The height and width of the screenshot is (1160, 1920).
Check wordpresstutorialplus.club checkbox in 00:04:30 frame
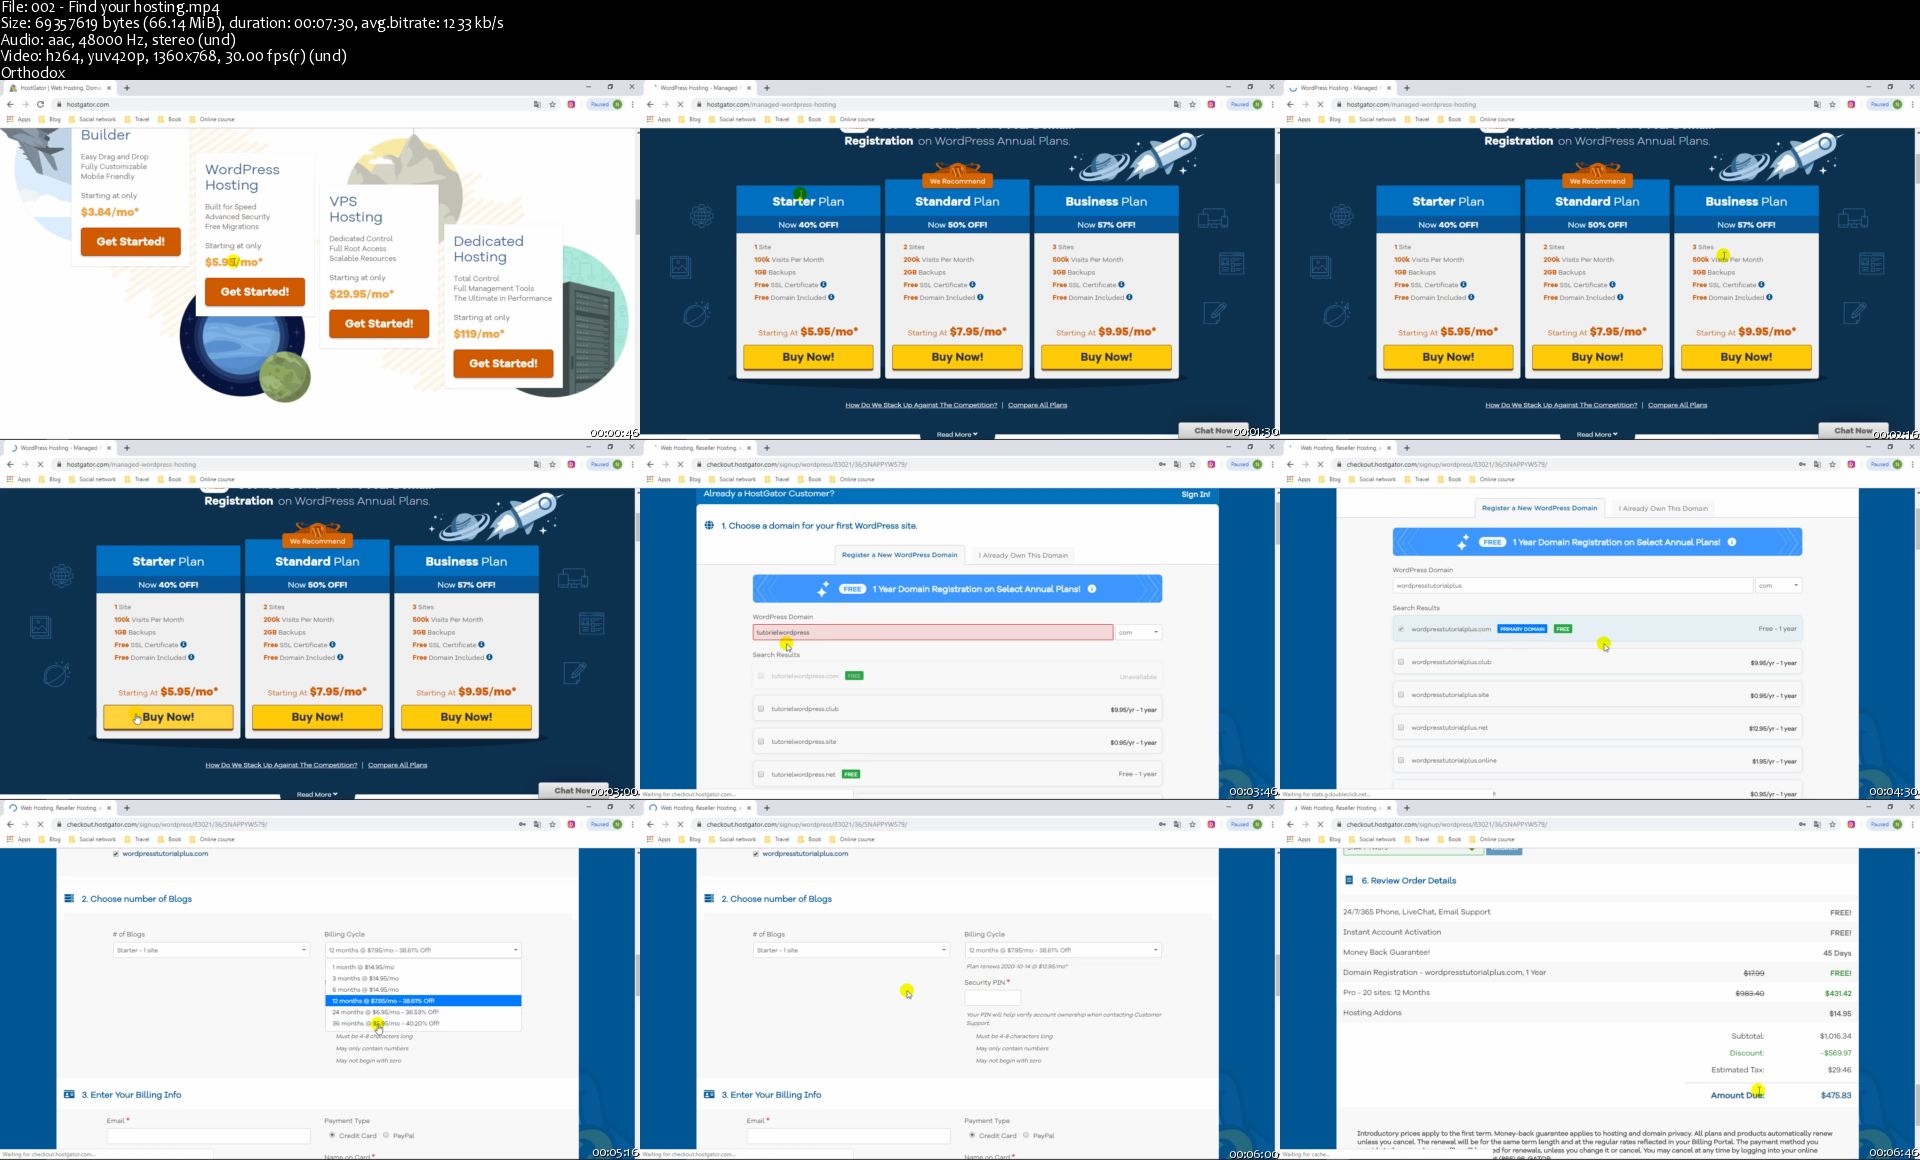coord(1401,662)
